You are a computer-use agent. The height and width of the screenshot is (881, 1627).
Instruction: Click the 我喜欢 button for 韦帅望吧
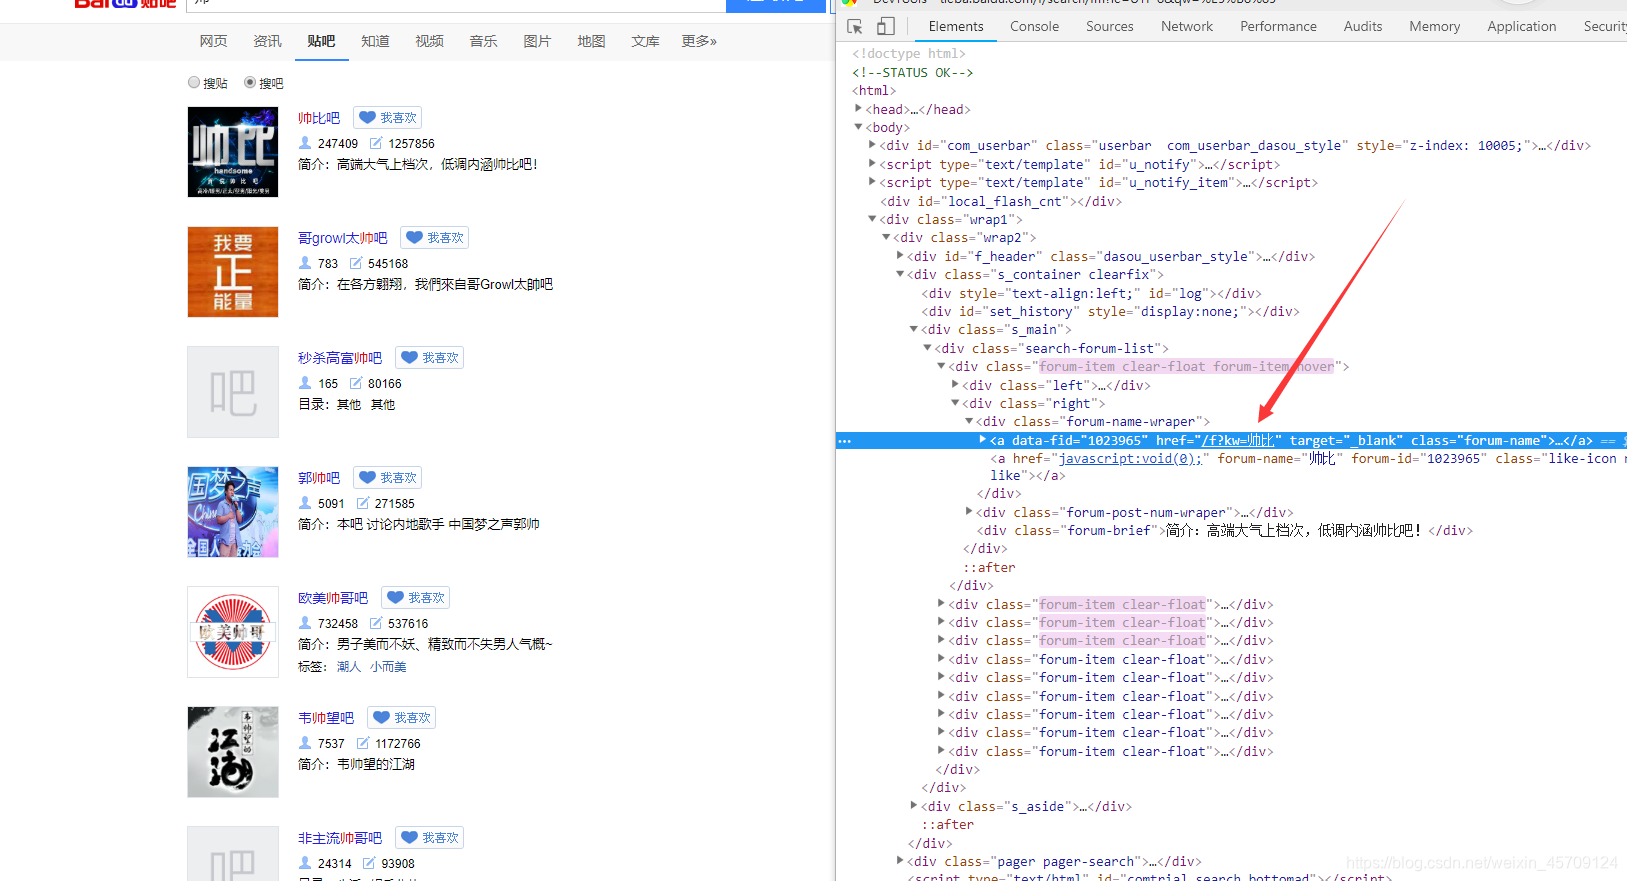pyautogui.click(x=402, y=718)
